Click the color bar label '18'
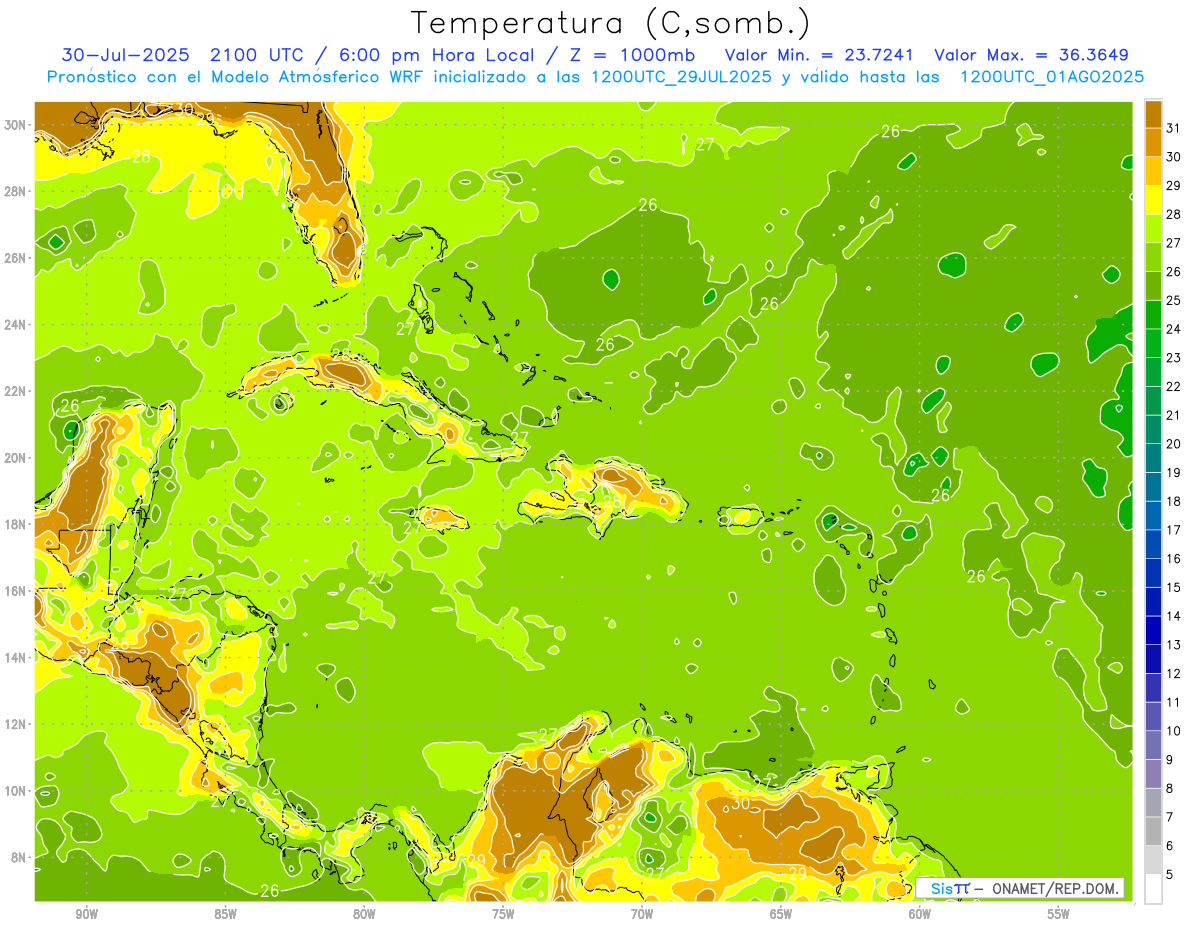The image size is (1200, 927). [x=1173, y=501]
